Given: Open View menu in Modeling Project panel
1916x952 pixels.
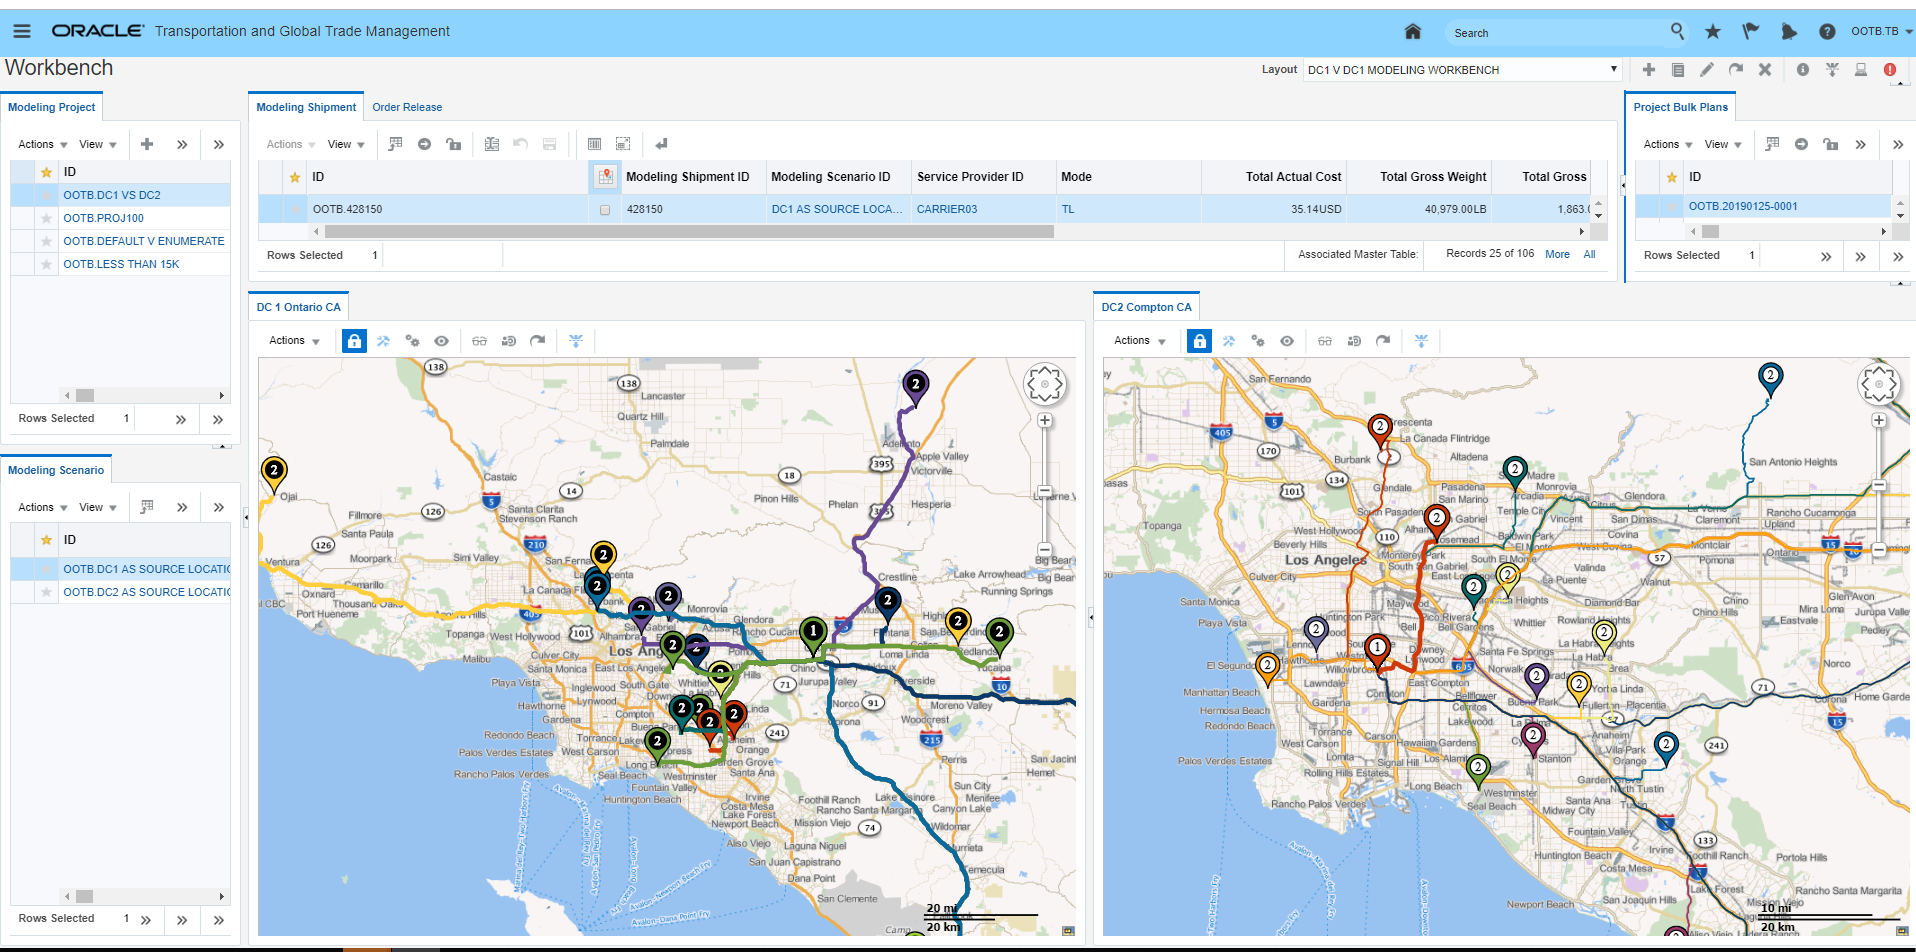Looking at the screenshot, I should click(98, 144).
